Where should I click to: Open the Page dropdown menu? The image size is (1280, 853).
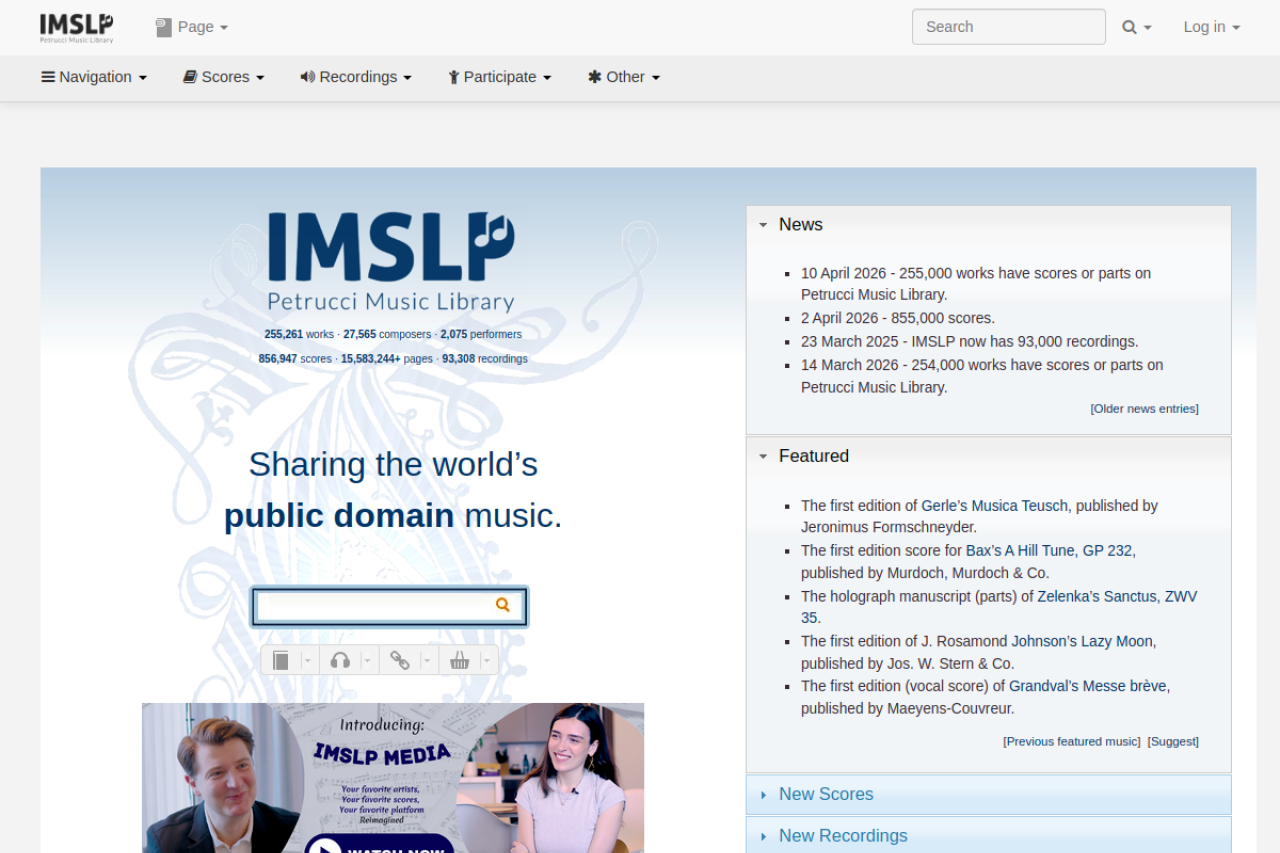click(x=193, y=27)
